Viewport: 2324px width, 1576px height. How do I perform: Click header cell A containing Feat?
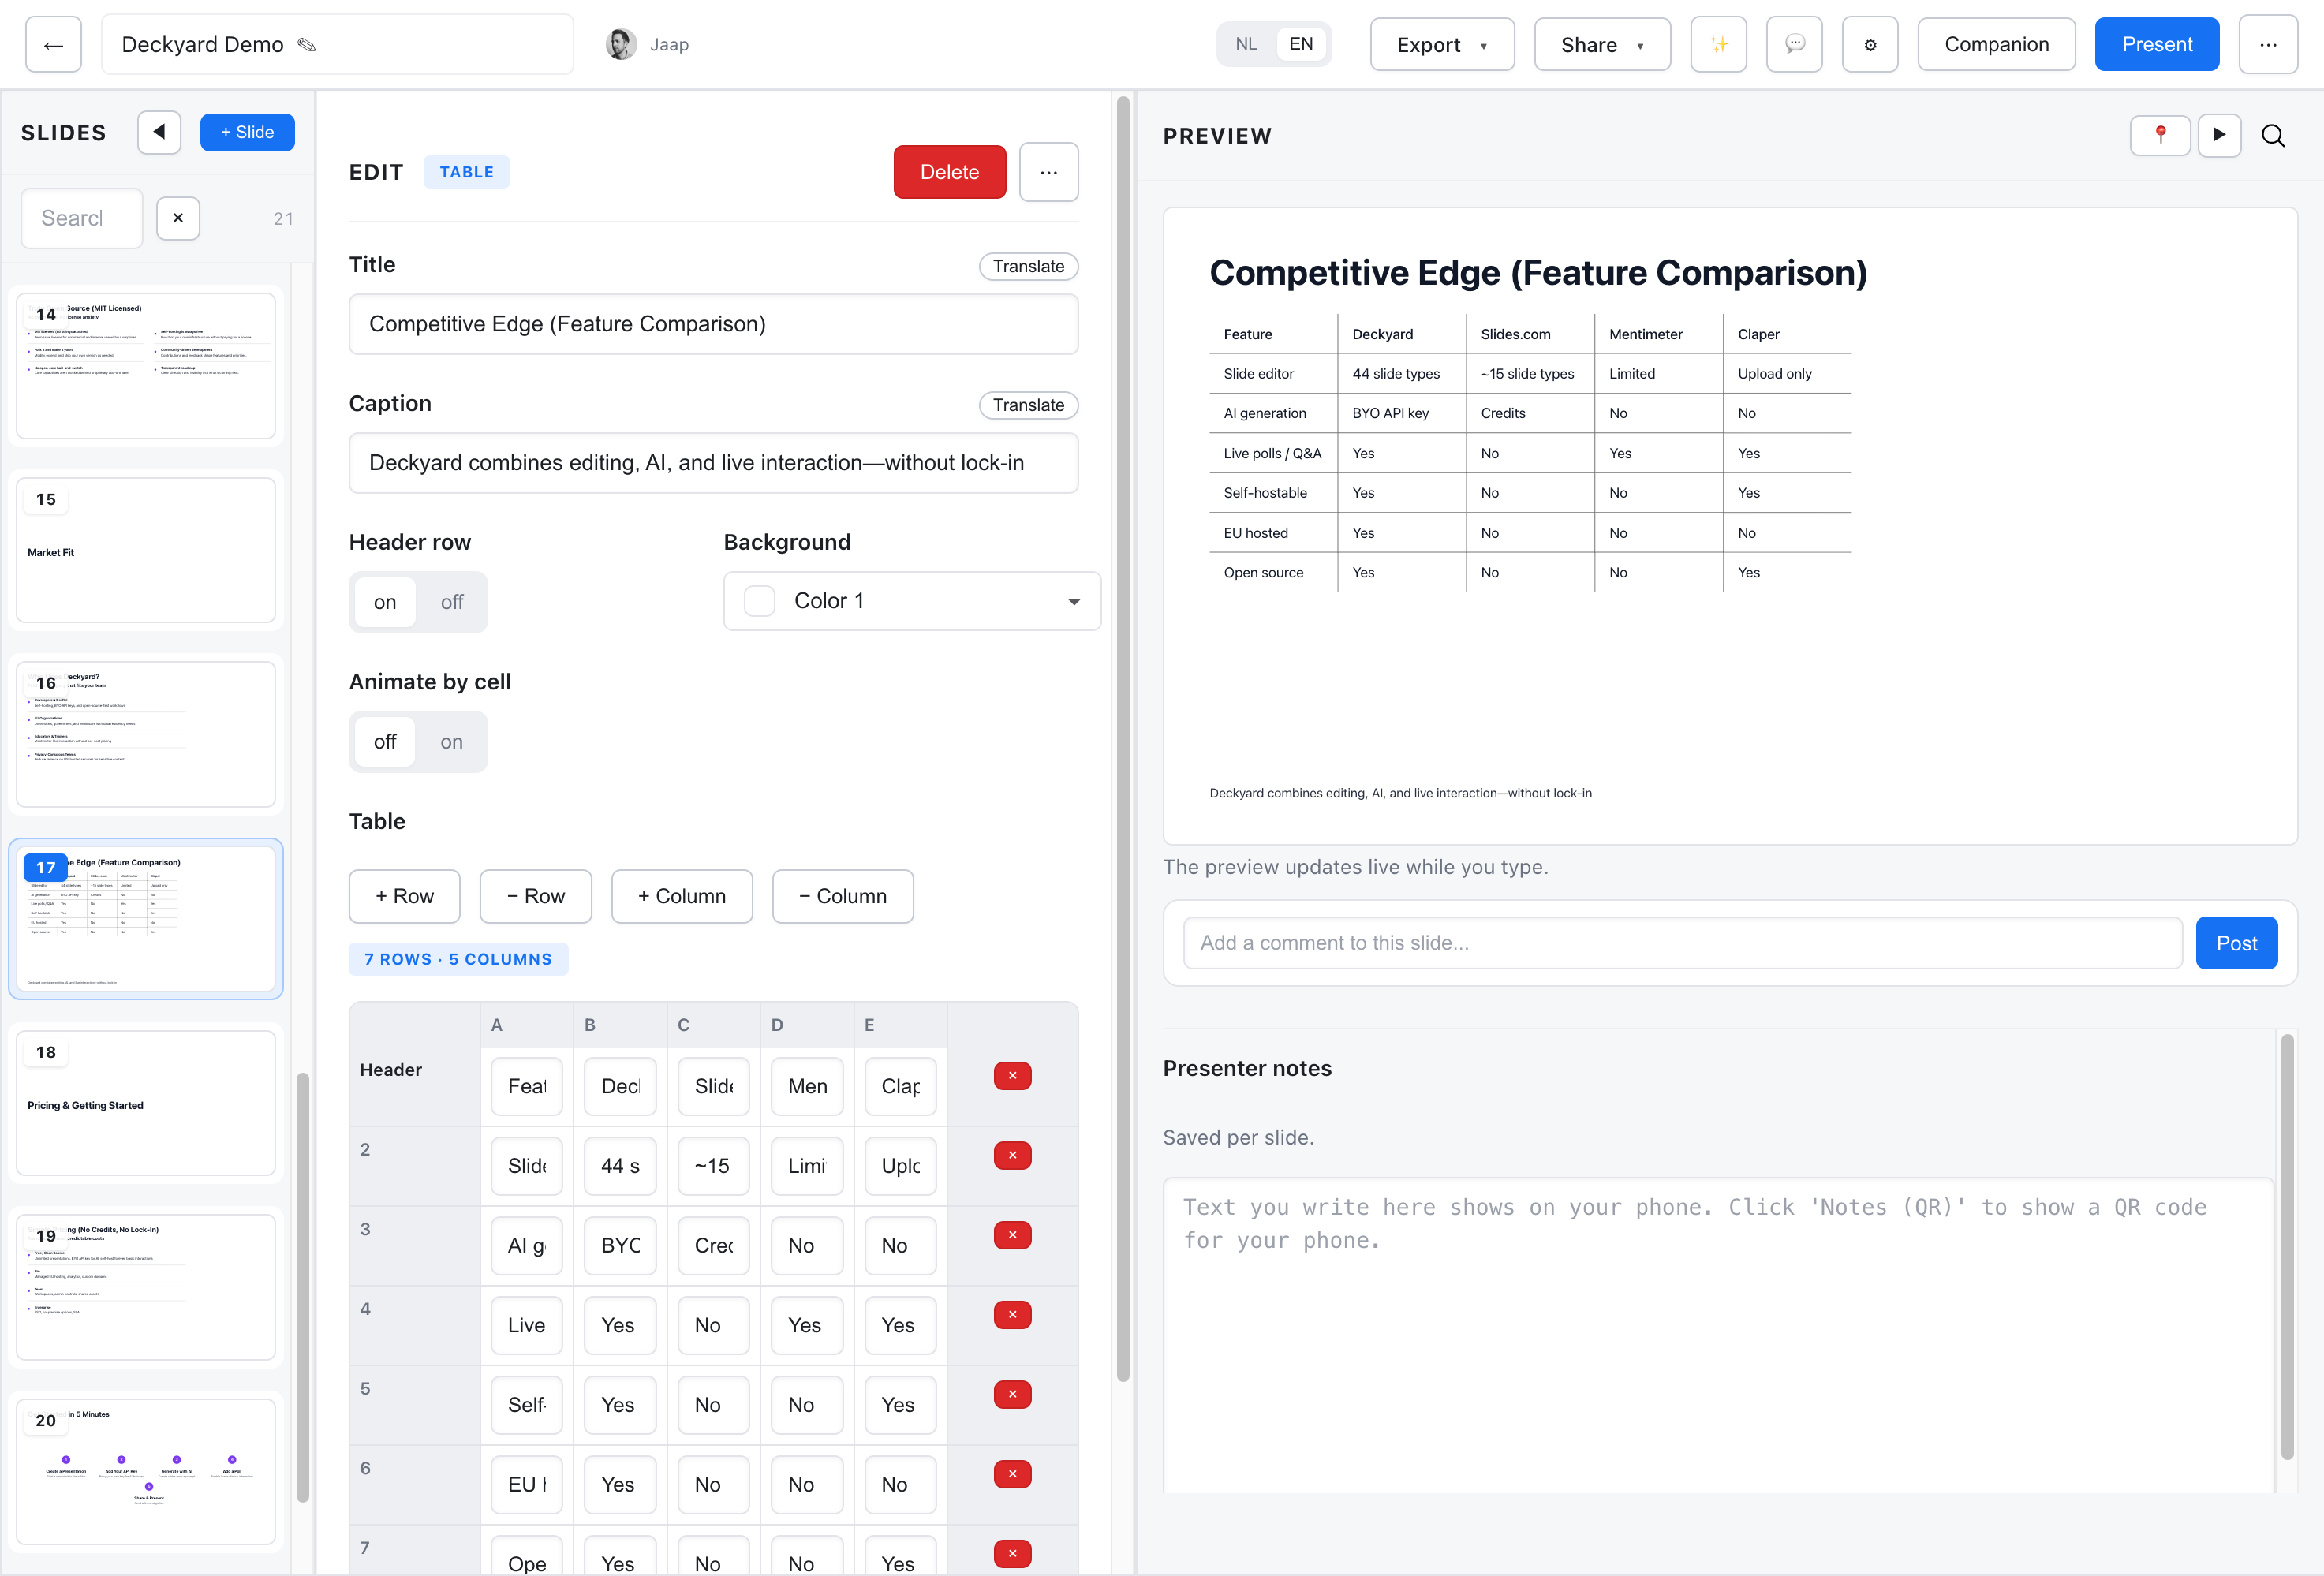(x=527, y=1086)
